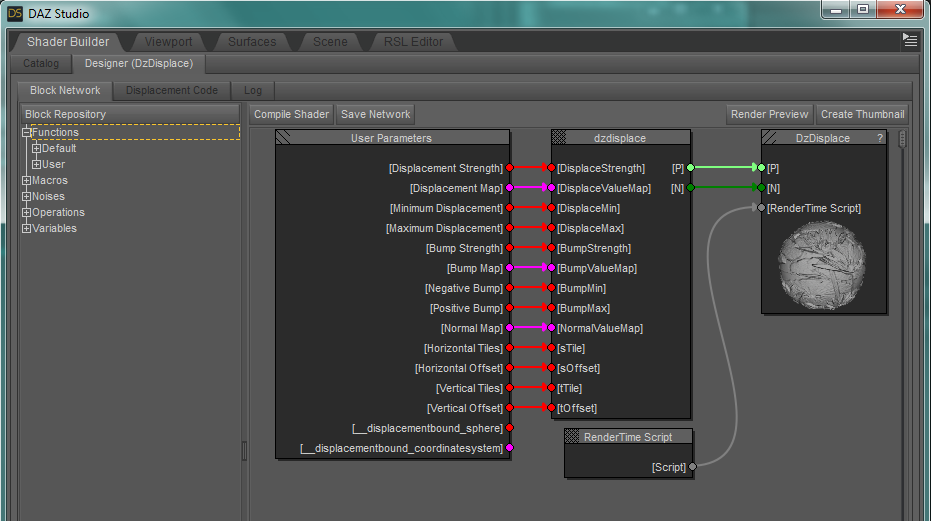
Task: Open the pane options menu icon
Action: (x=910, y=40)
